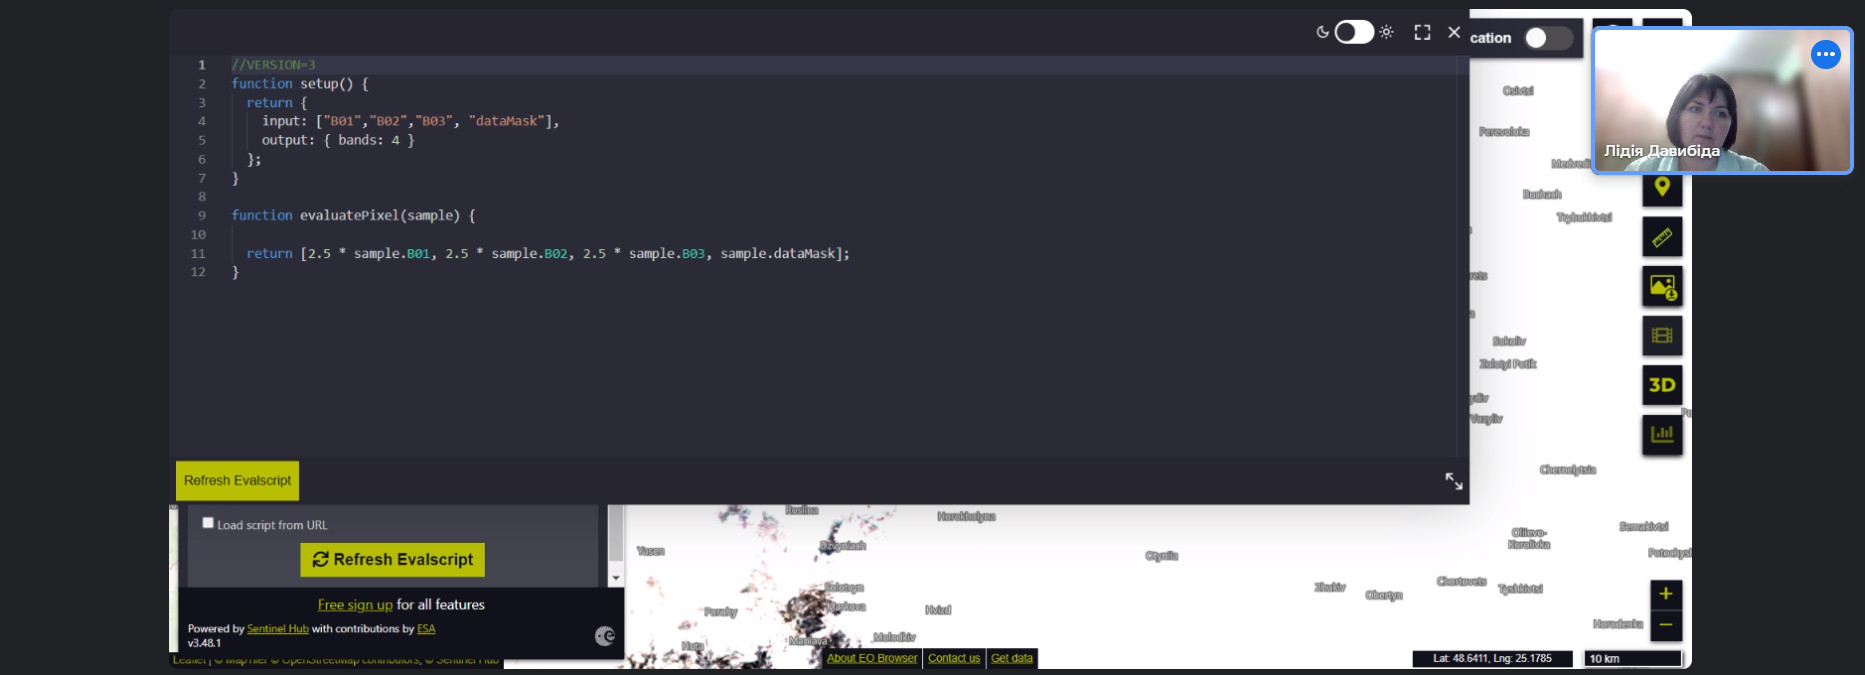Click the editor resize corner arrow
1865x675 pixels.
pyautogui.click(x=1453, y=481)
